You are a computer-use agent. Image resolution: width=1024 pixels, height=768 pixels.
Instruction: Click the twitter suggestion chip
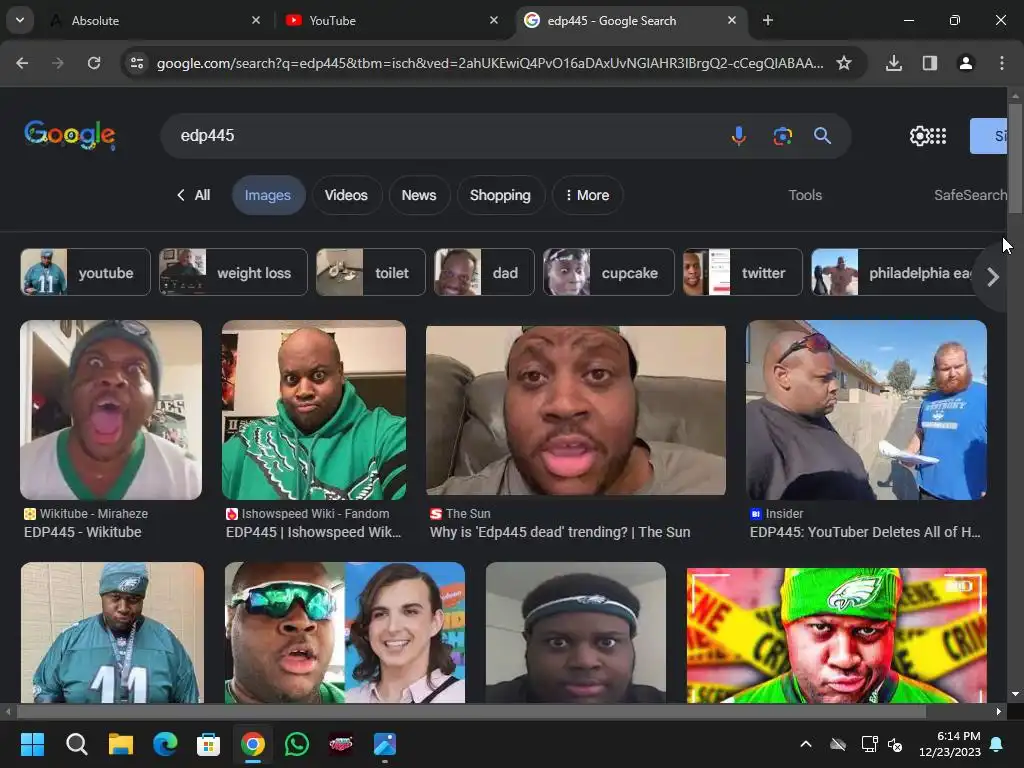pyautogui.click(x=743, y=272)
